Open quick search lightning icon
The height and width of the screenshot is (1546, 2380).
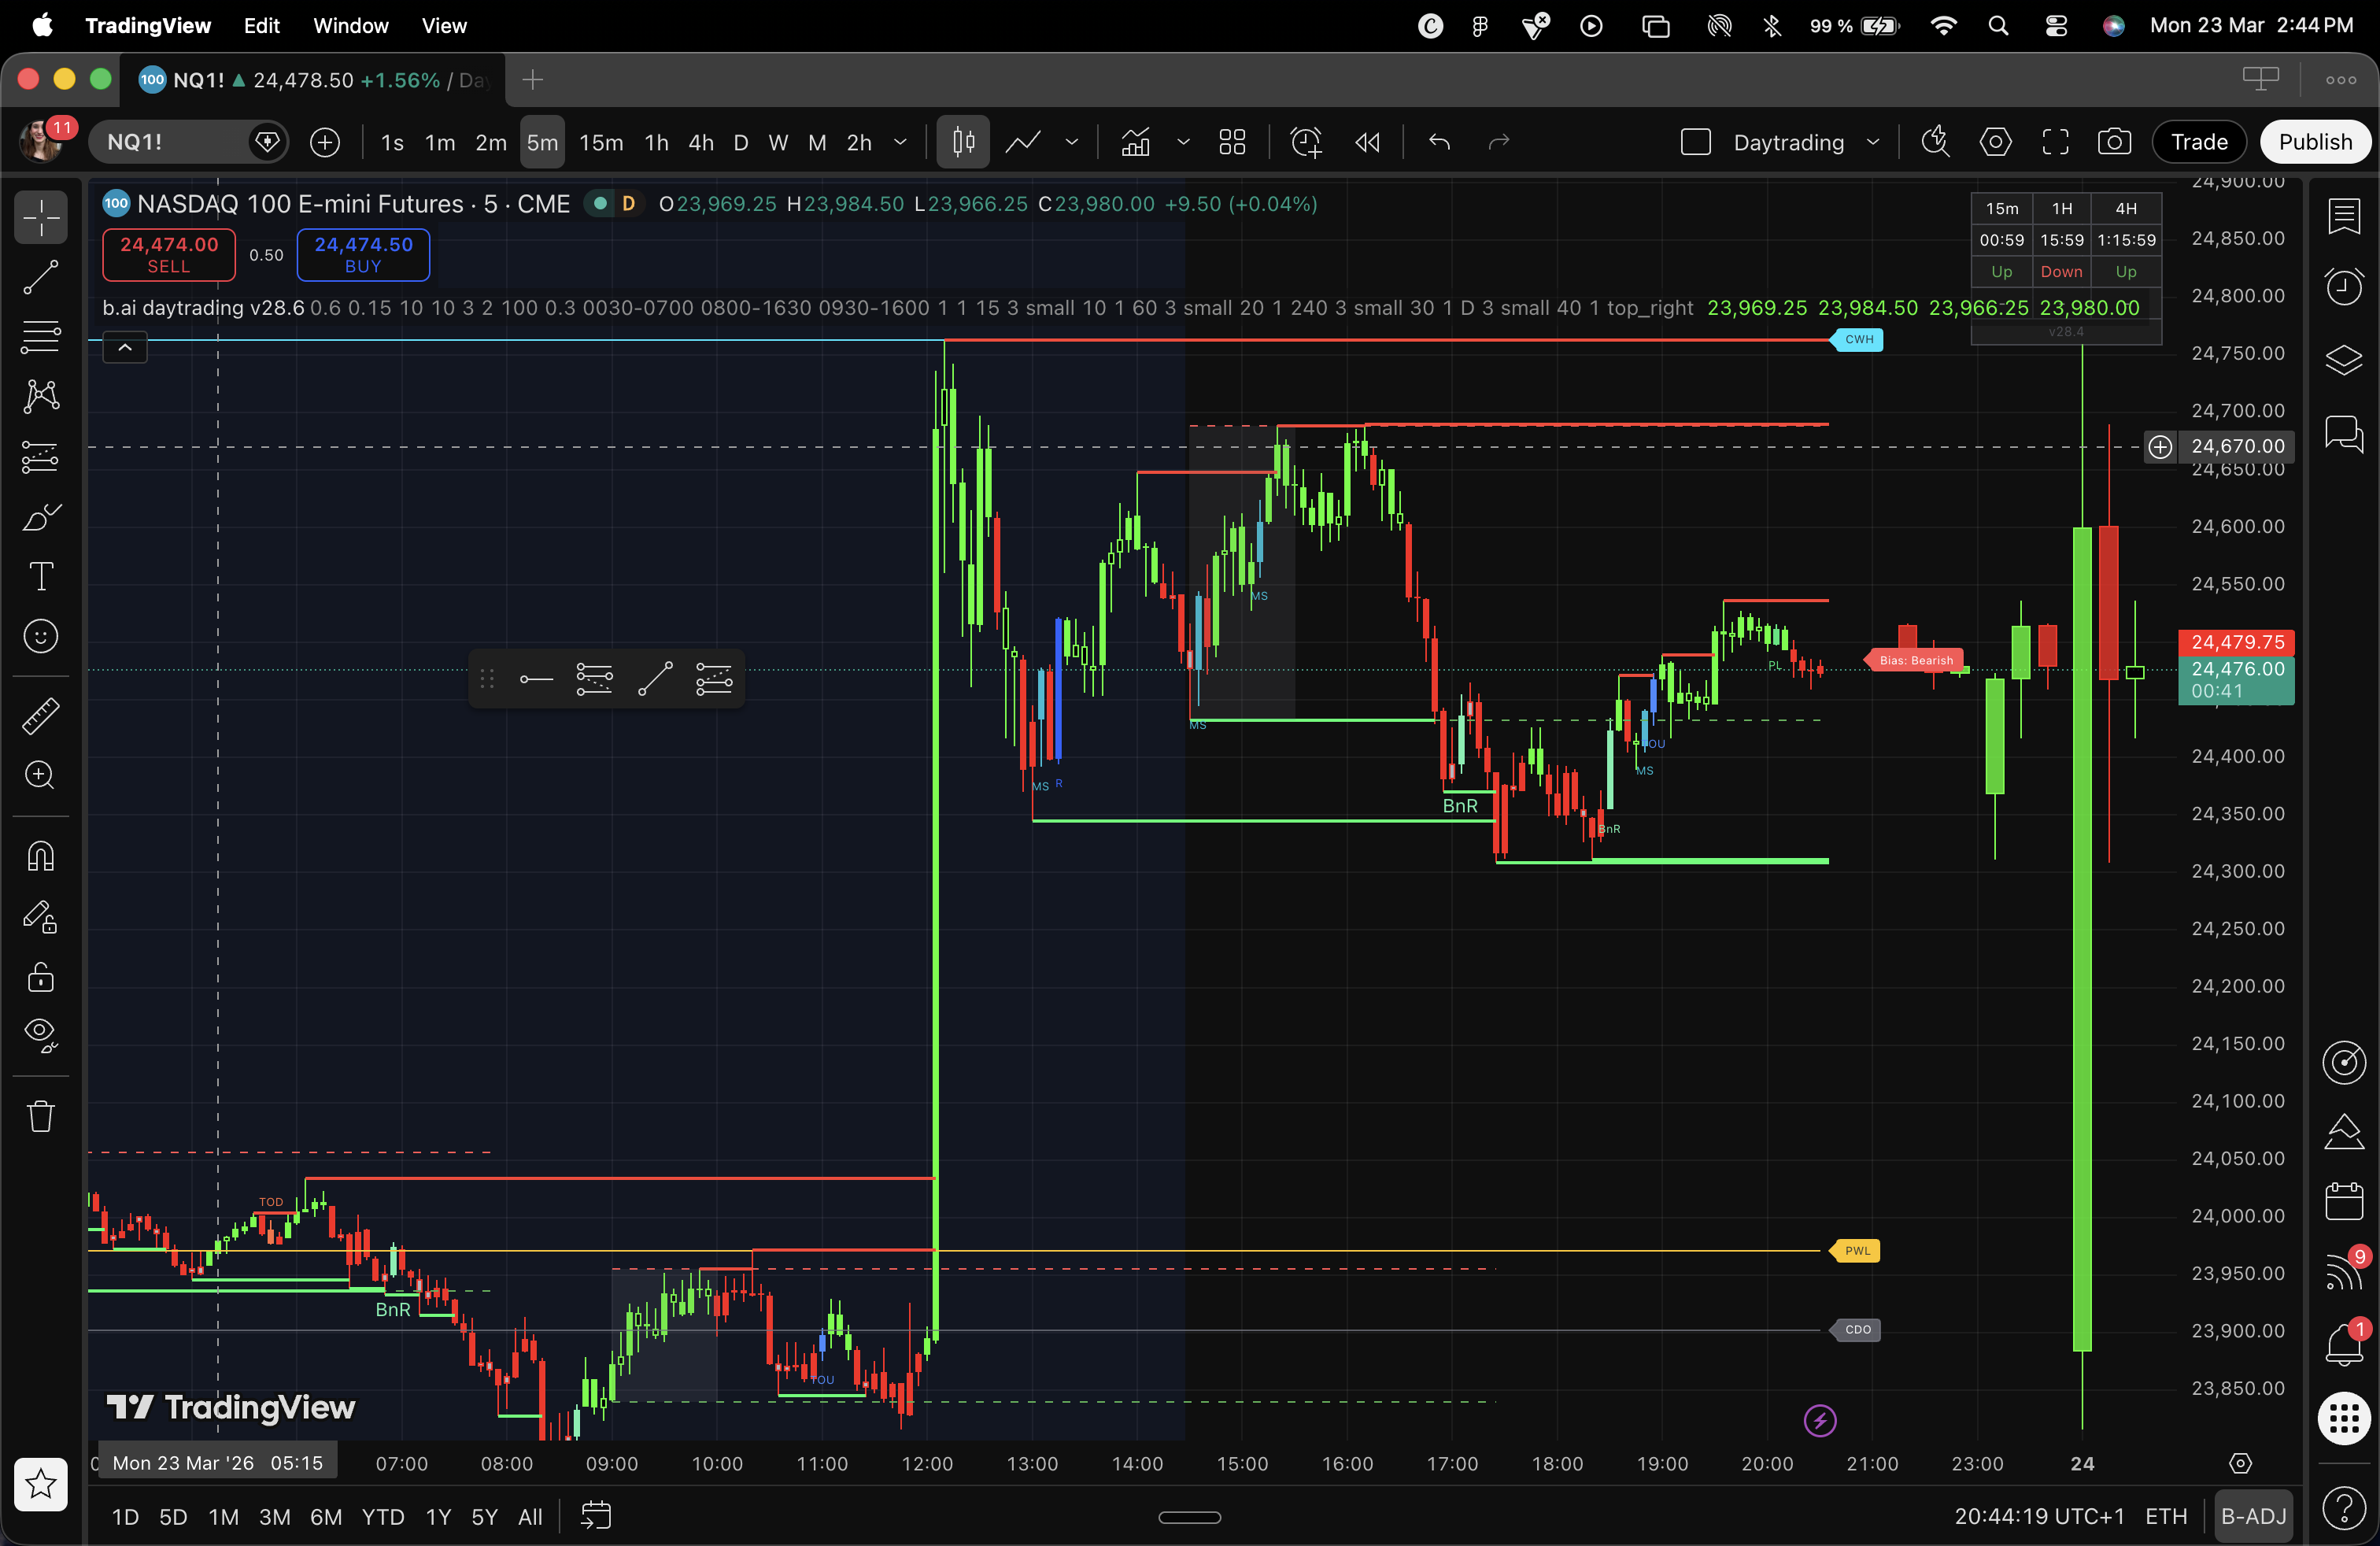1935,142
